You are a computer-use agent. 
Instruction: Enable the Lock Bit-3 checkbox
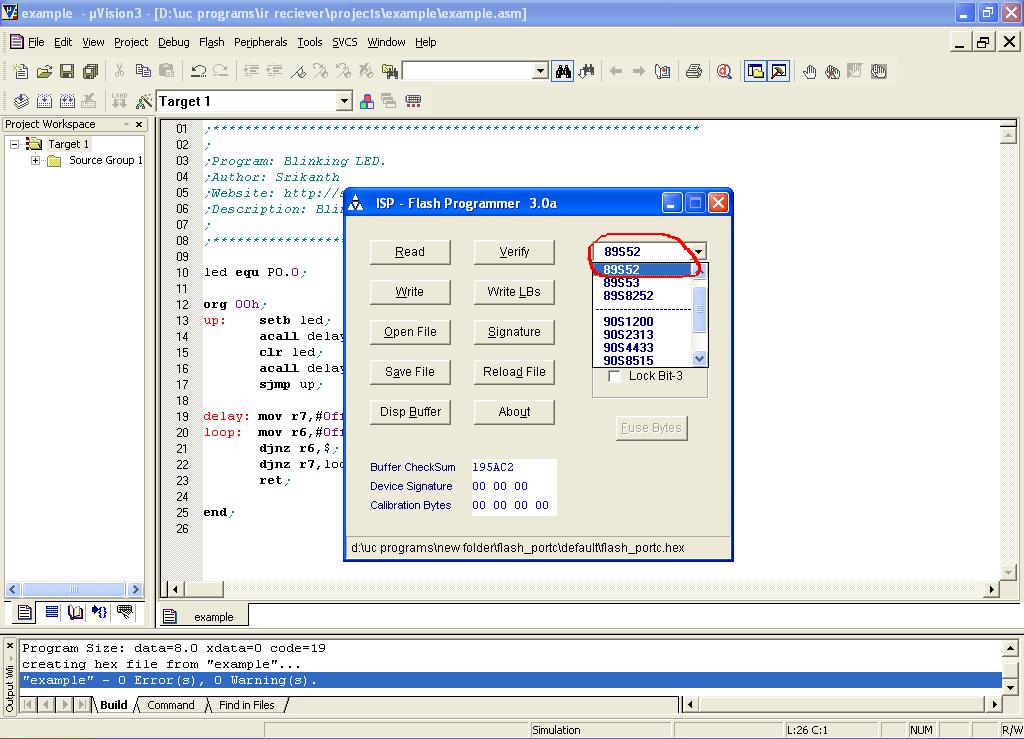point(614,376)
